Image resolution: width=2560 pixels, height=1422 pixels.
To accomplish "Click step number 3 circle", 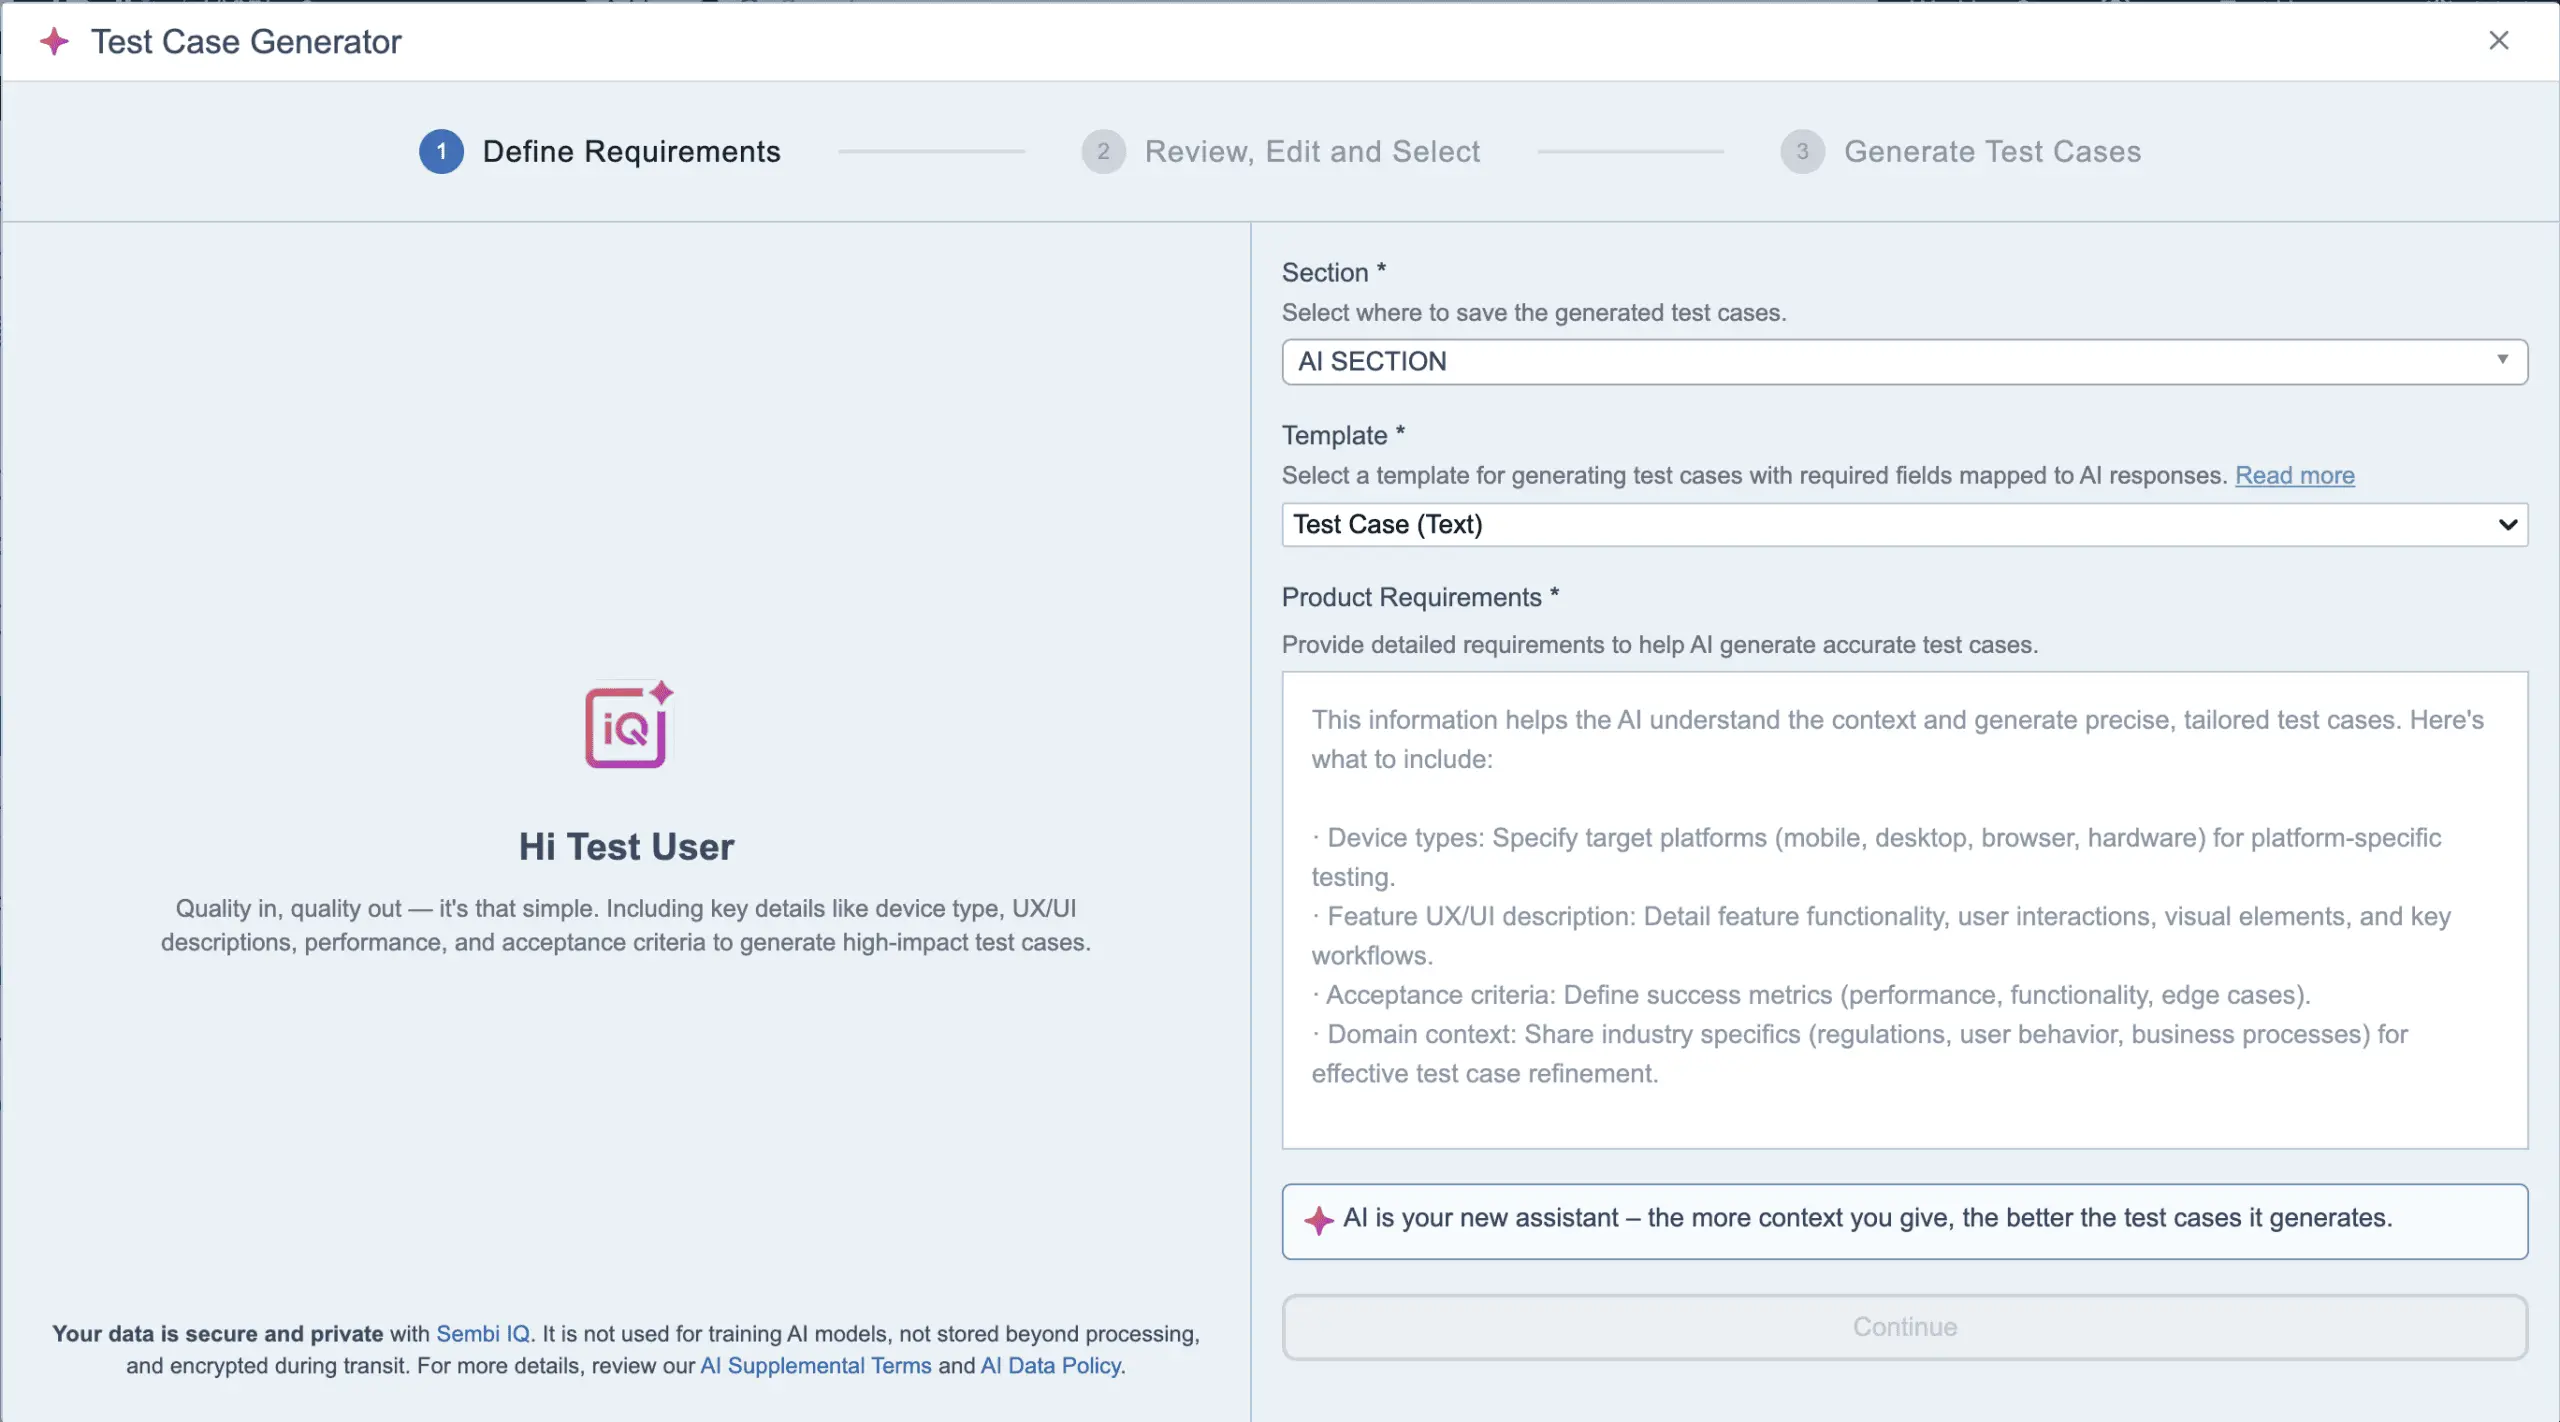I will [1802, 151].
